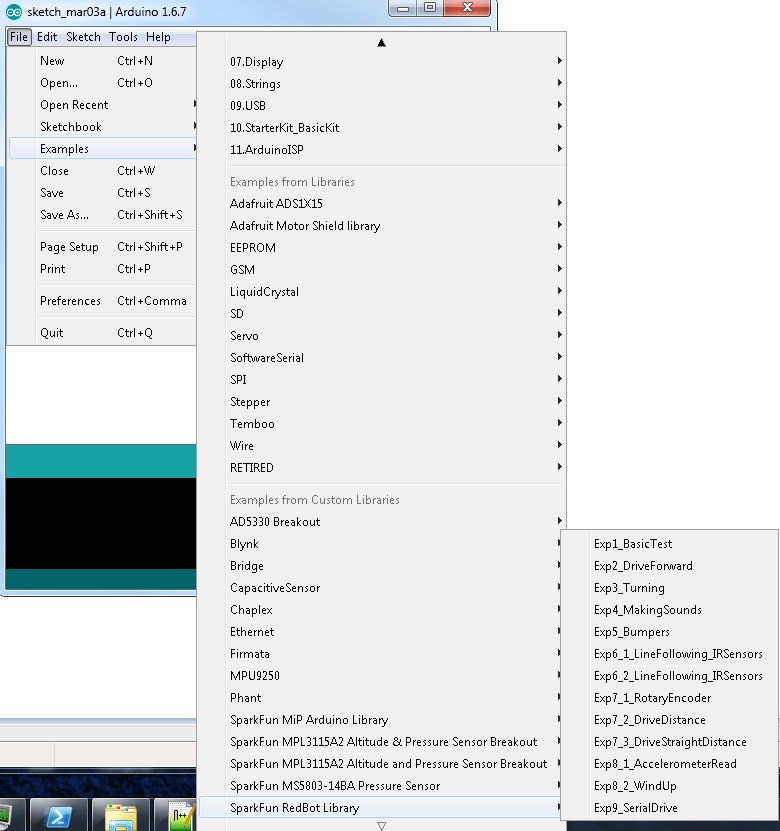Open the Firmata examples submenu

click(x=380, y=653)
